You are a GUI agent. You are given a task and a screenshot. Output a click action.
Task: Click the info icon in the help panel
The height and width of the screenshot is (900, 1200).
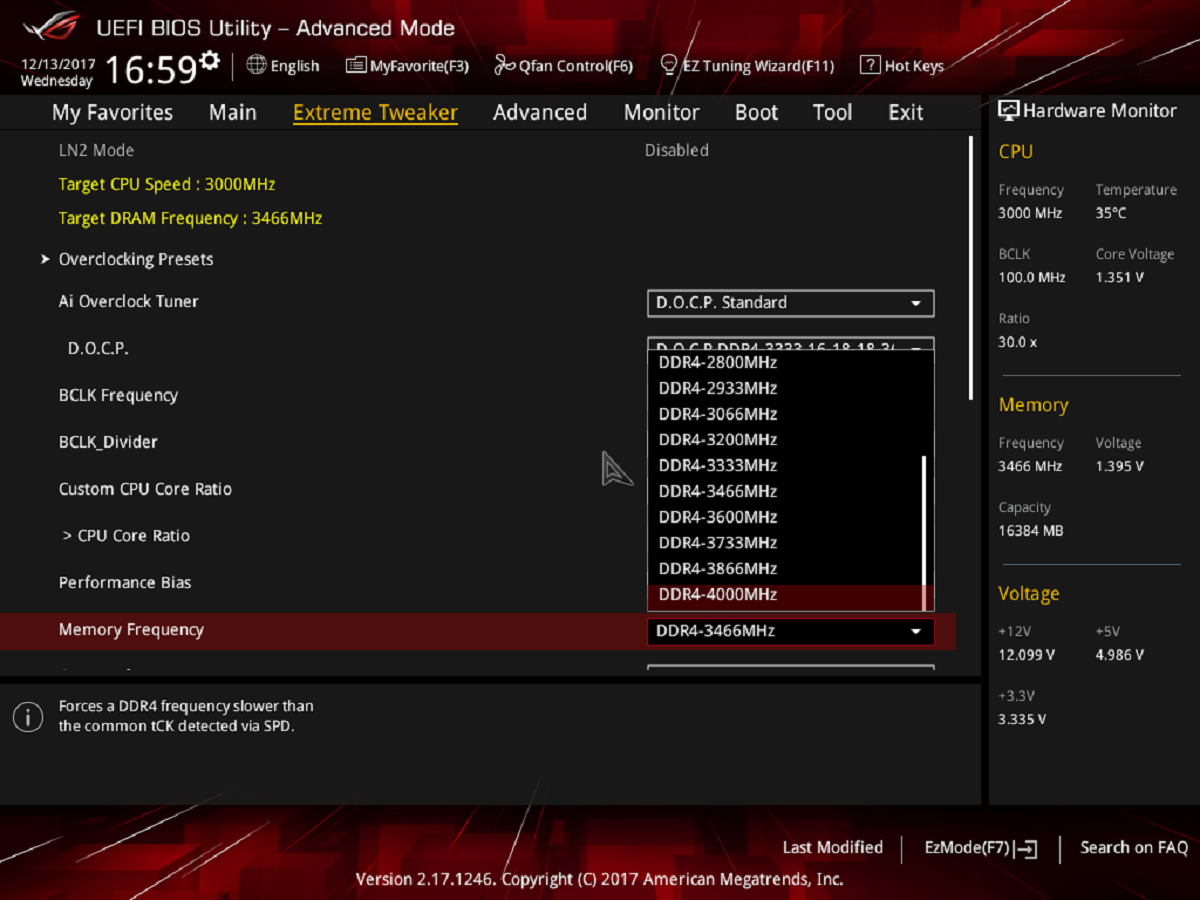[x=27, y=716]
